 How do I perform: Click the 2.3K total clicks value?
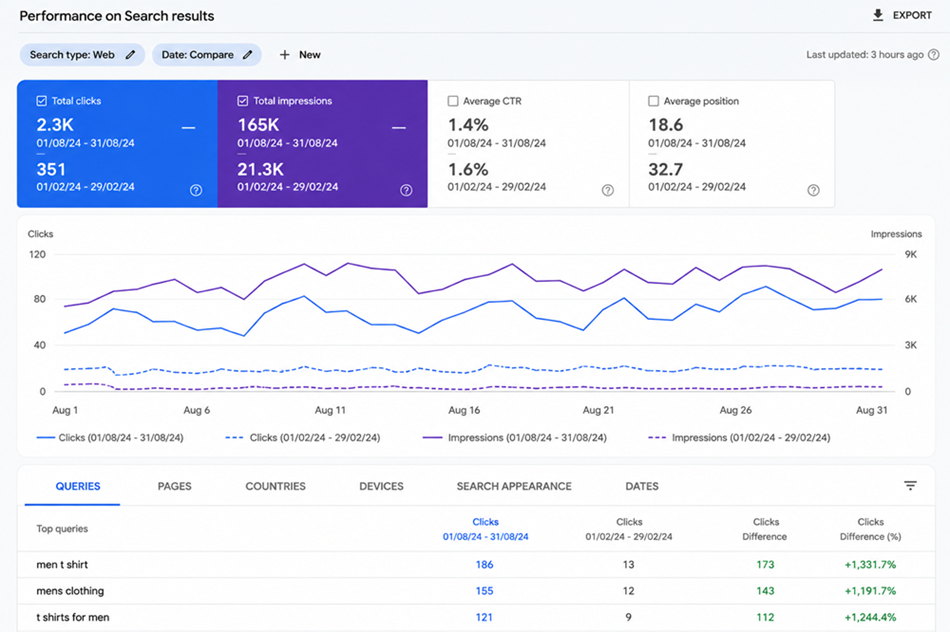point(55,125)
